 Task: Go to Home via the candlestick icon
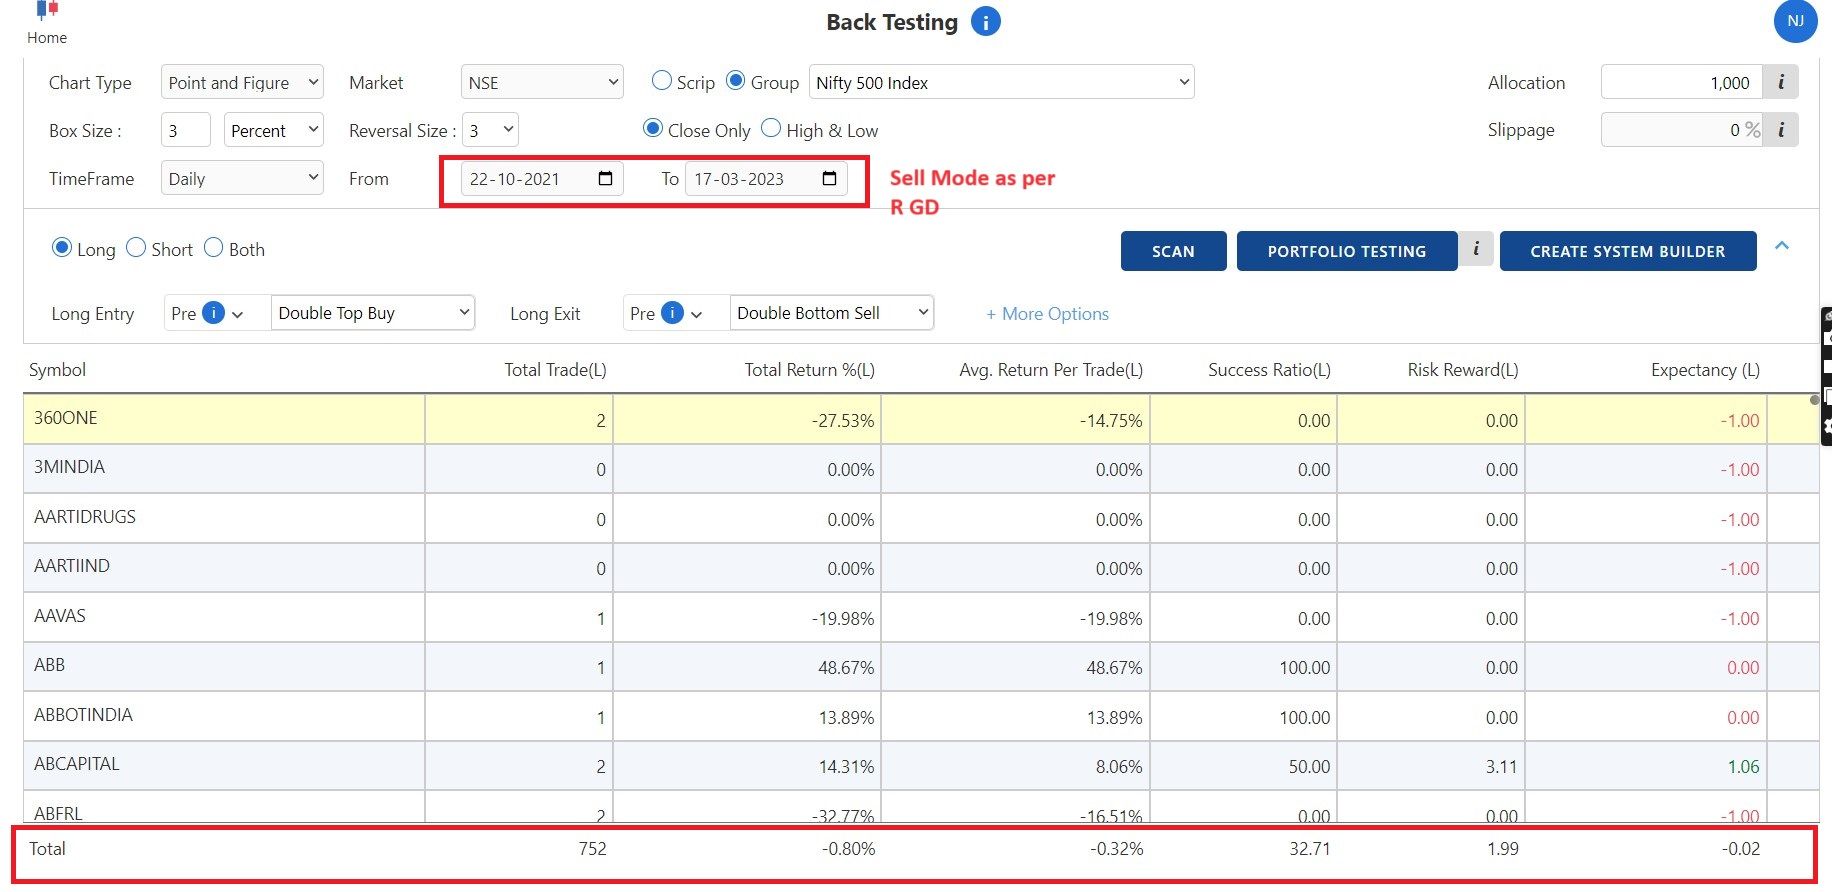click(47, 11)
